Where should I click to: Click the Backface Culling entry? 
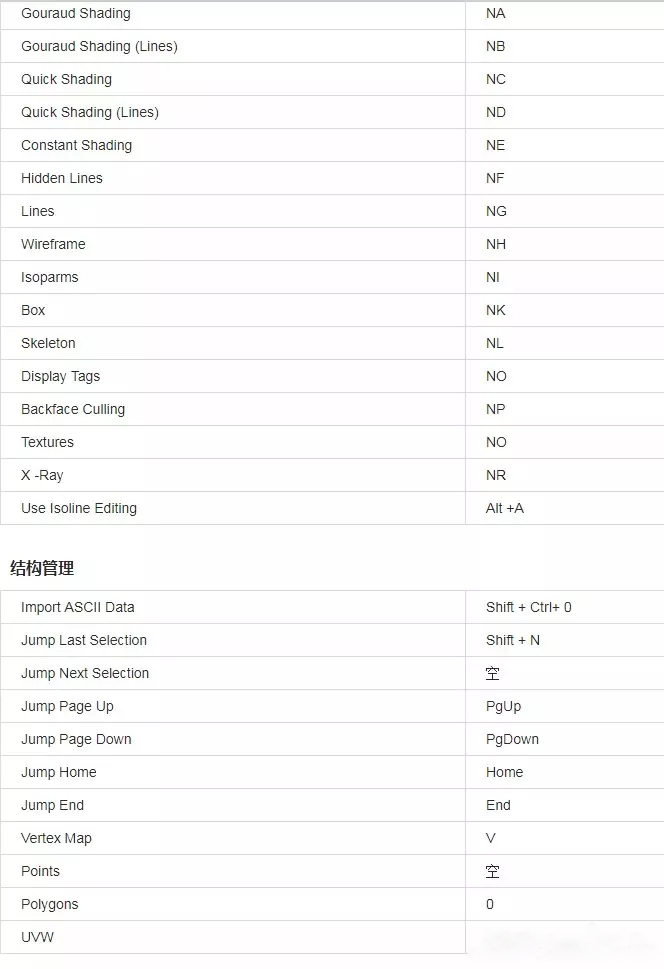(x=73, y=409)
